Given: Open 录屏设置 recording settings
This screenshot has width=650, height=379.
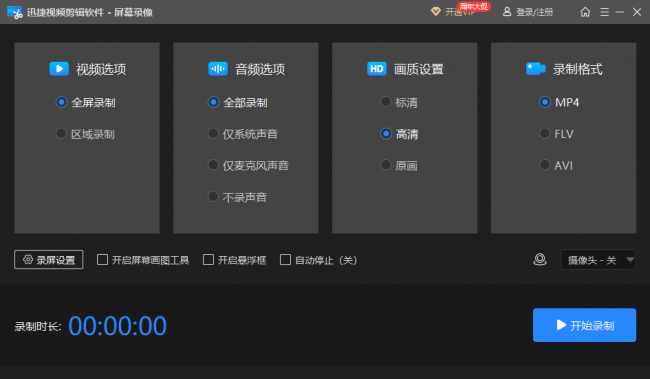Looking at the screenshot, I should point(49,260).
